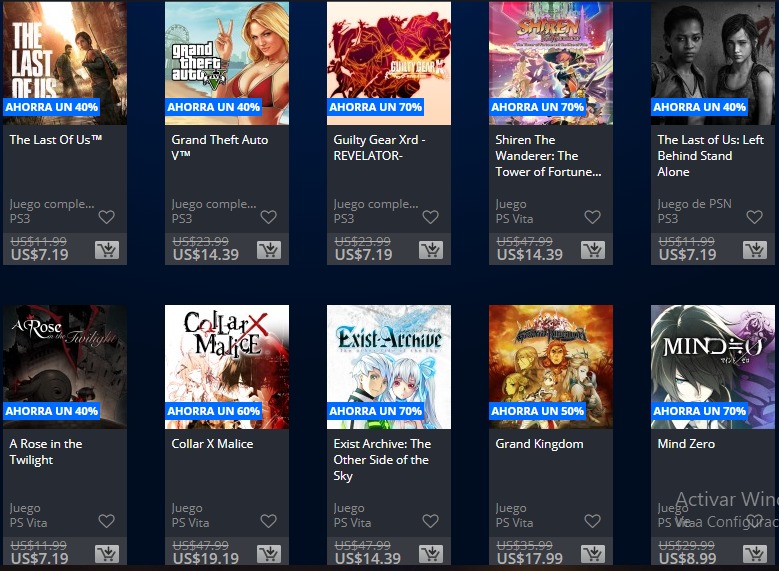Toggle wishlist heart for Grand Theft Auto V

pyautogui.click(x=268, y=217)
